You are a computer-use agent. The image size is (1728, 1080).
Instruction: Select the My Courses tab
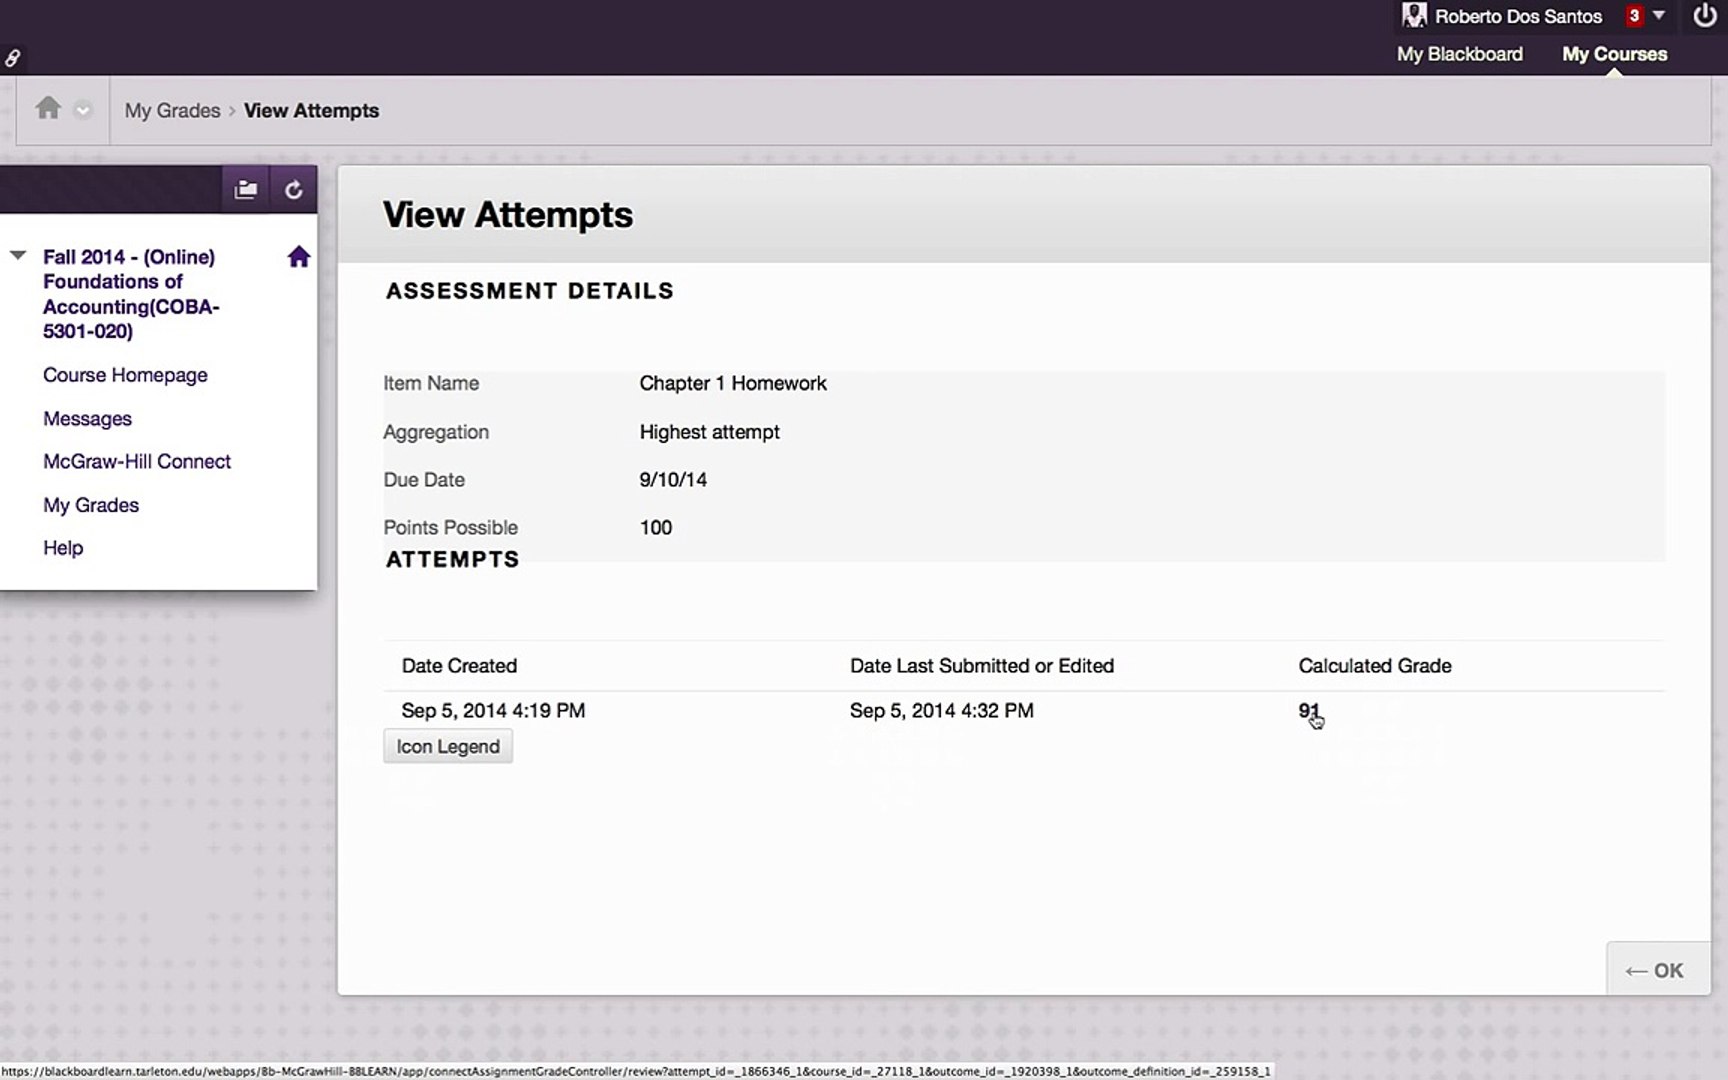click(x=1614, y=54)
